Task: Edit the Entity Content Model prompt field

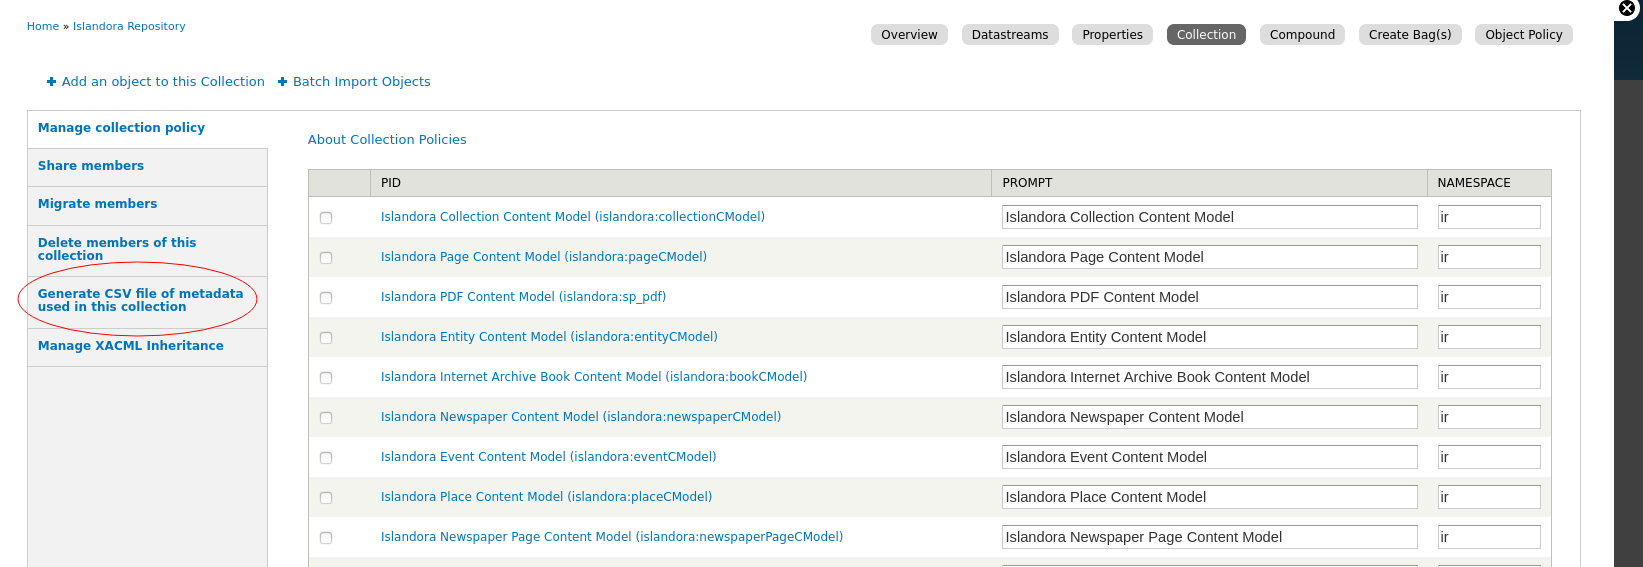Action: tap(1210, 337)
